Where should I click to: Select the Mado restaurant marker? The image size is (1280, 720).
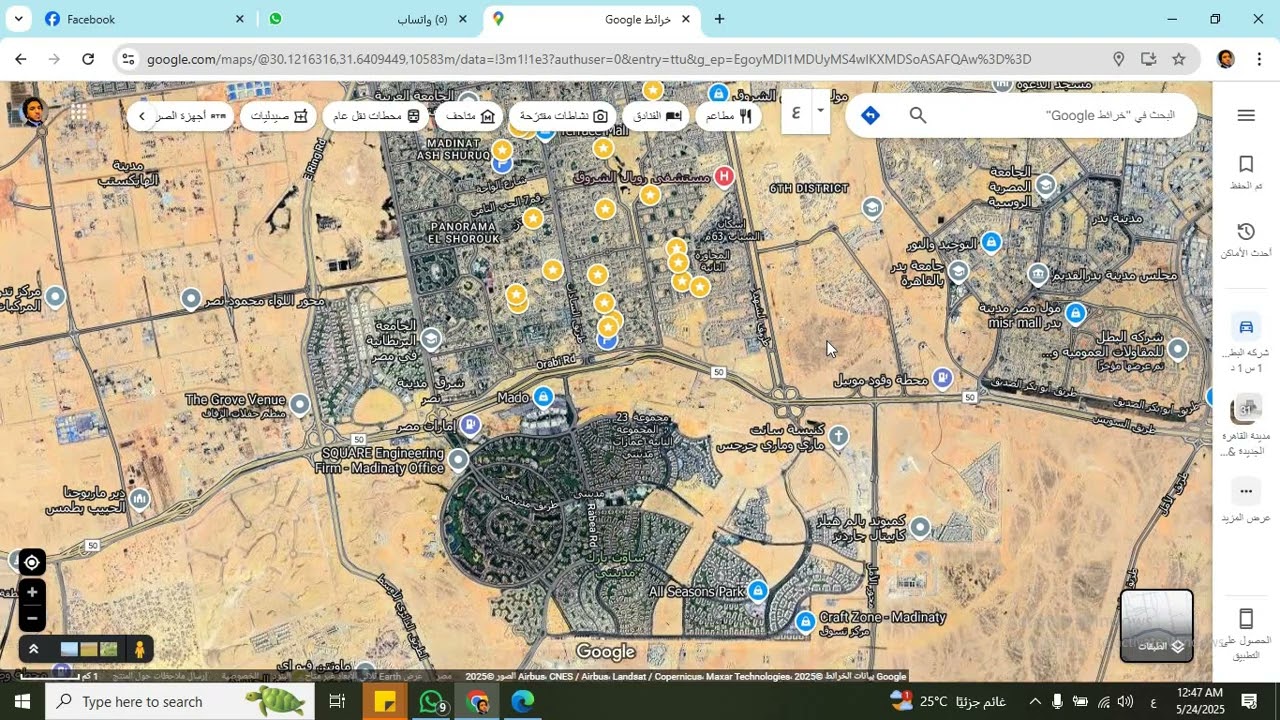(543, 397)
